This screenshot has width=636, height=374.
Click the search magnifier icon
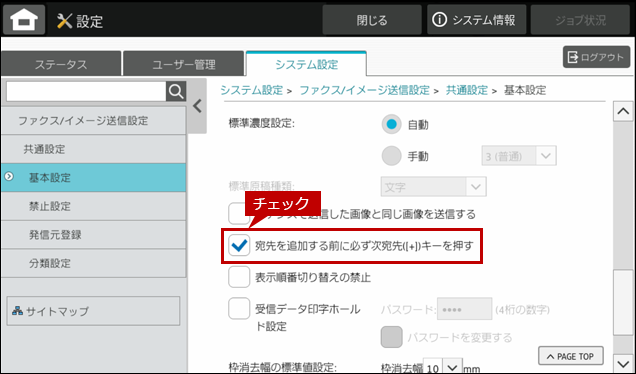tap(176, 92)
